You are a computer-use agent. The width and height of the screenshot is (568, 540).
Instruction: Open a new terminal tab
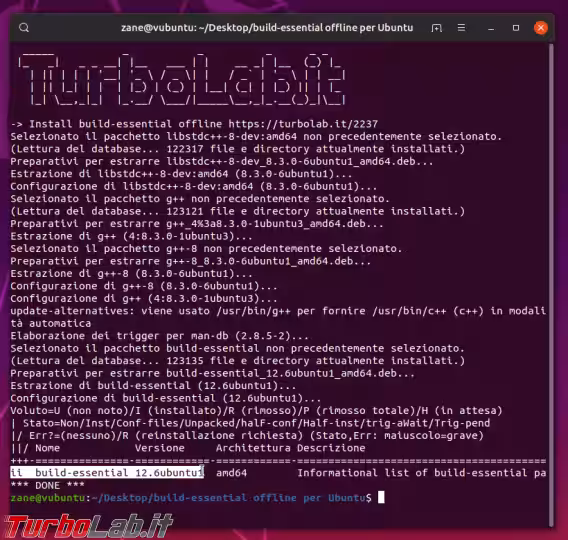[x=436, y=28]
